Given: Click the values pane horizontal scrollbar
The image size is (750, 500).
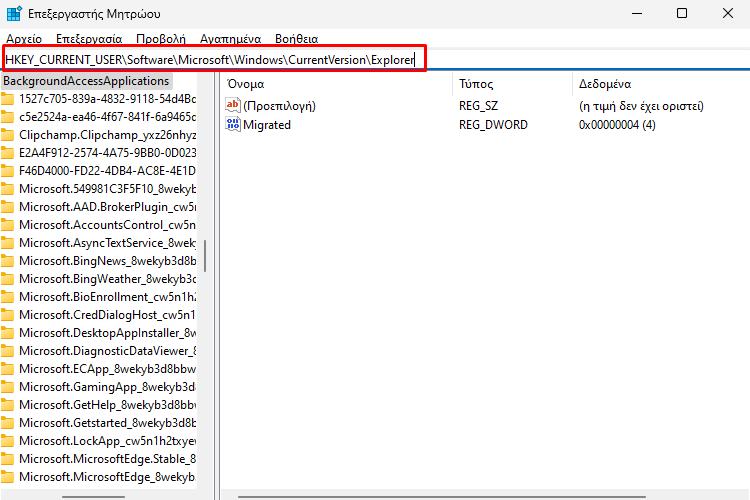Looking at the screenshot, I should (x=440, y=497).
